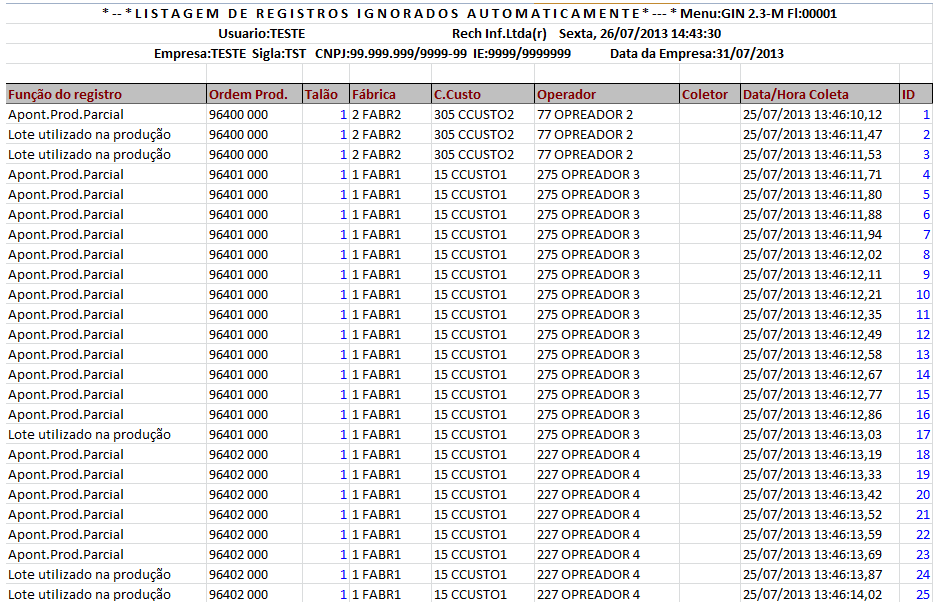Click timestamp '25/07/2013 13:46:11,47'
This screenshot has width=938, height=603.
(812, 135)
